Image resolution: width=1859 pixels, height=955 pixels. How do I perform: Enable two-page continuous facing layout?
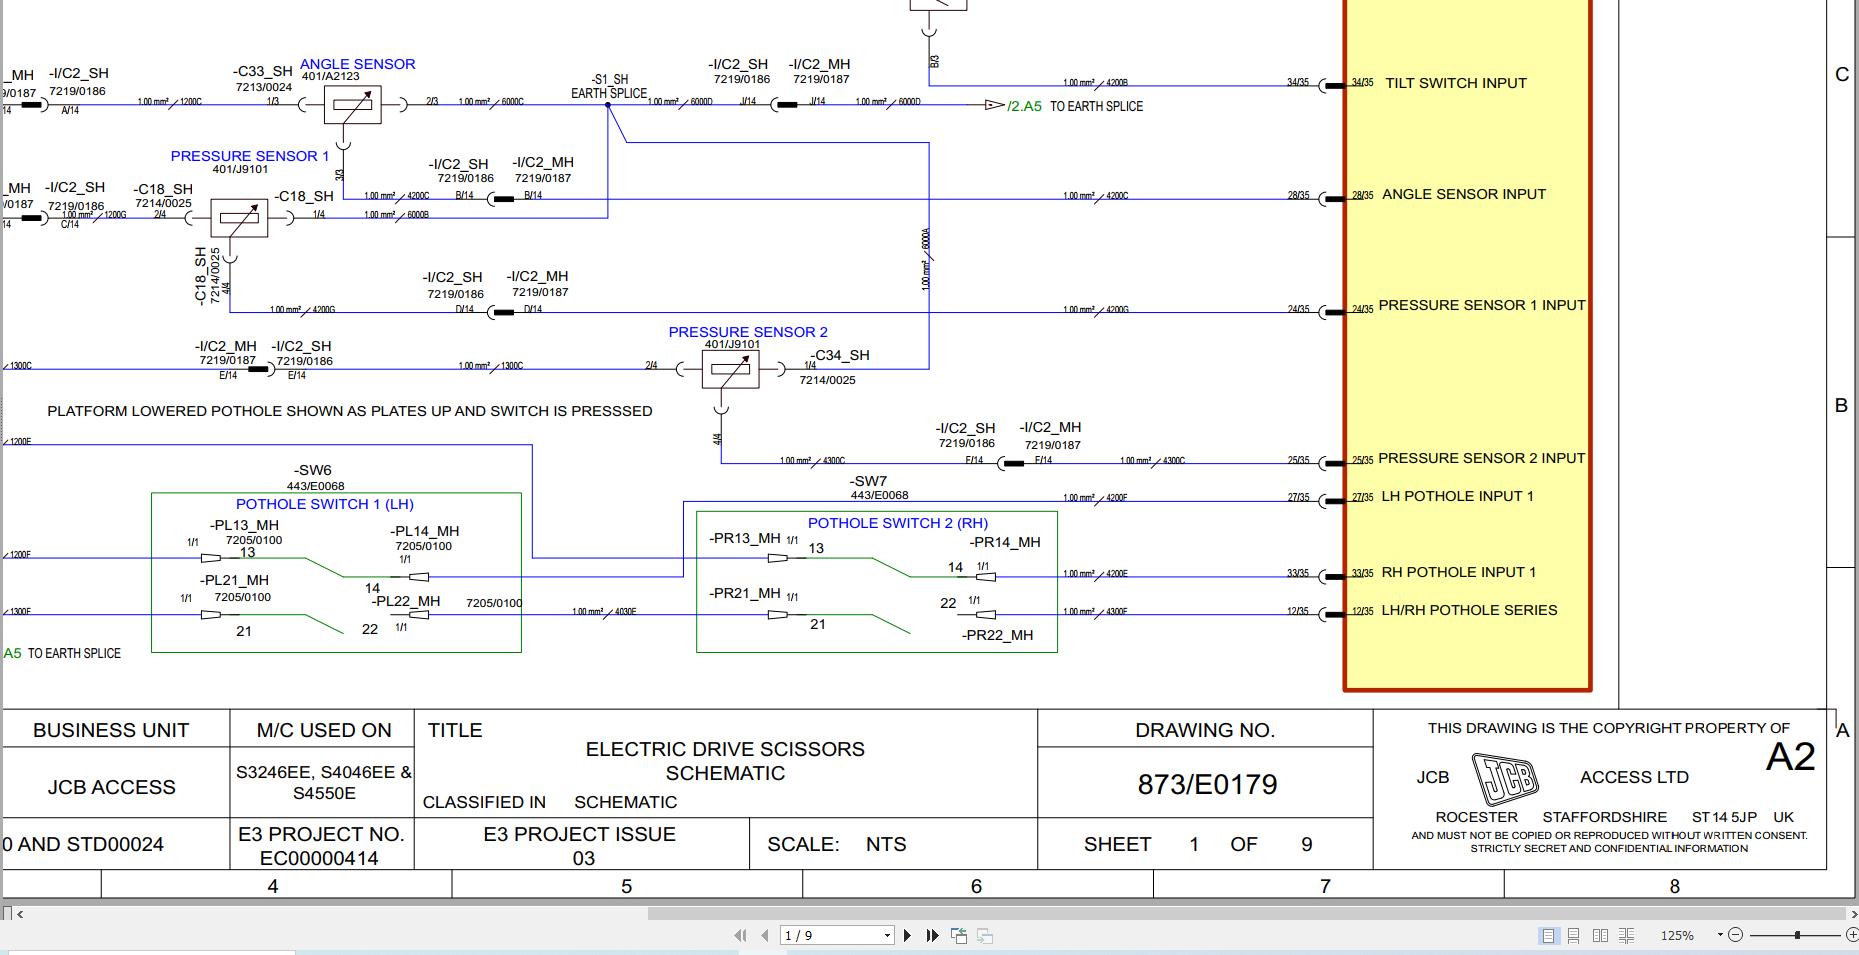(x=1627, y=936)
